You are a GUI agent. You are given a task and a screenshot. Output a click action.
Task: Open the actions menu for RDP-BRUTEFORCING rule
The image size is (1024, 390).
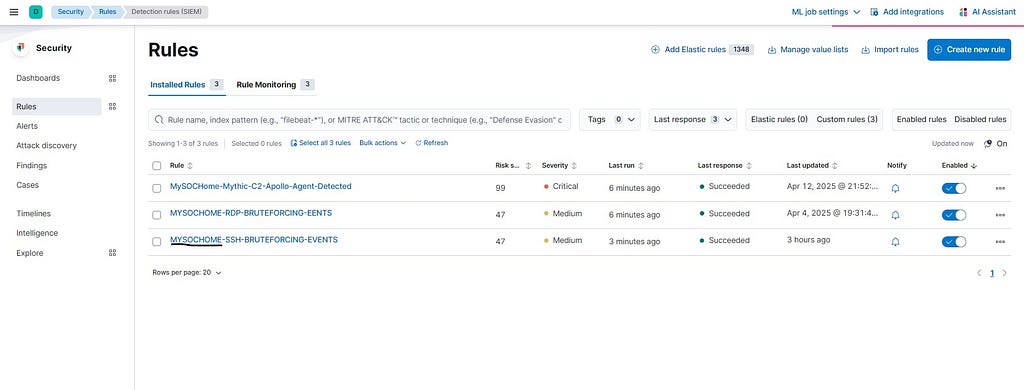(1000, 215)
